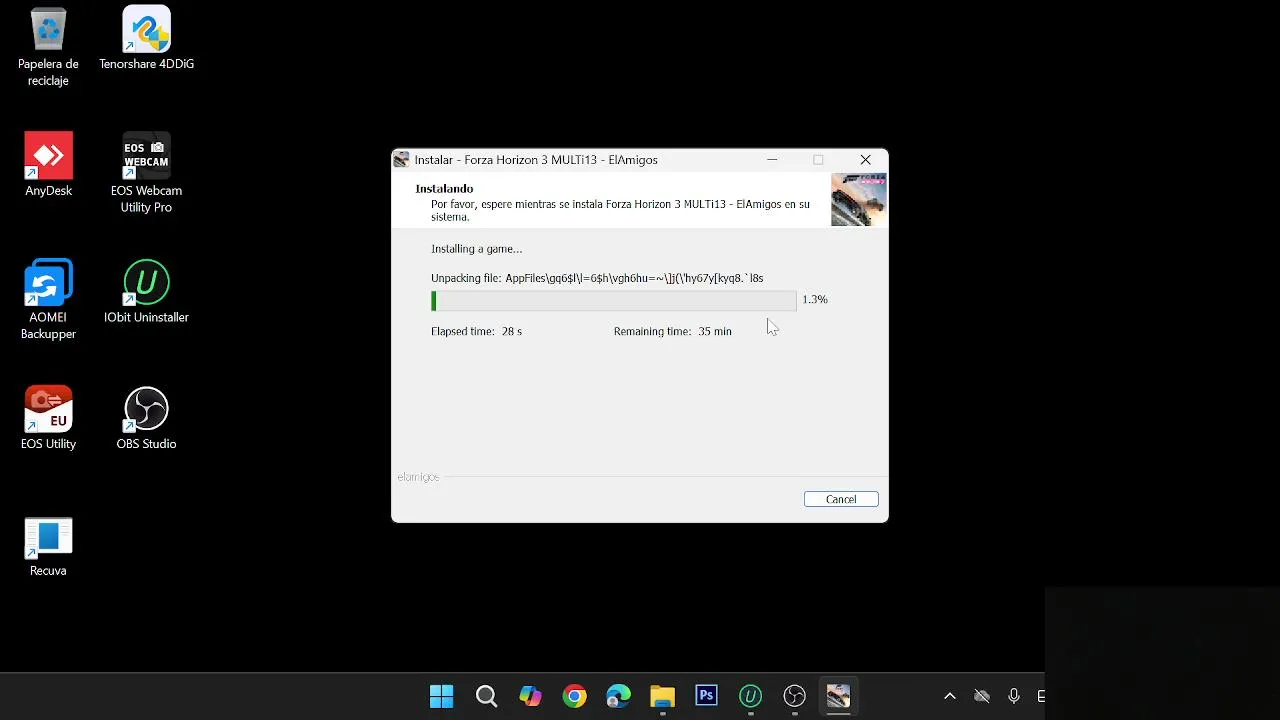Click the 'Elapsed time: 28 s' text
Viewport: 1280px width, 720px height.
tap(476, 331)
